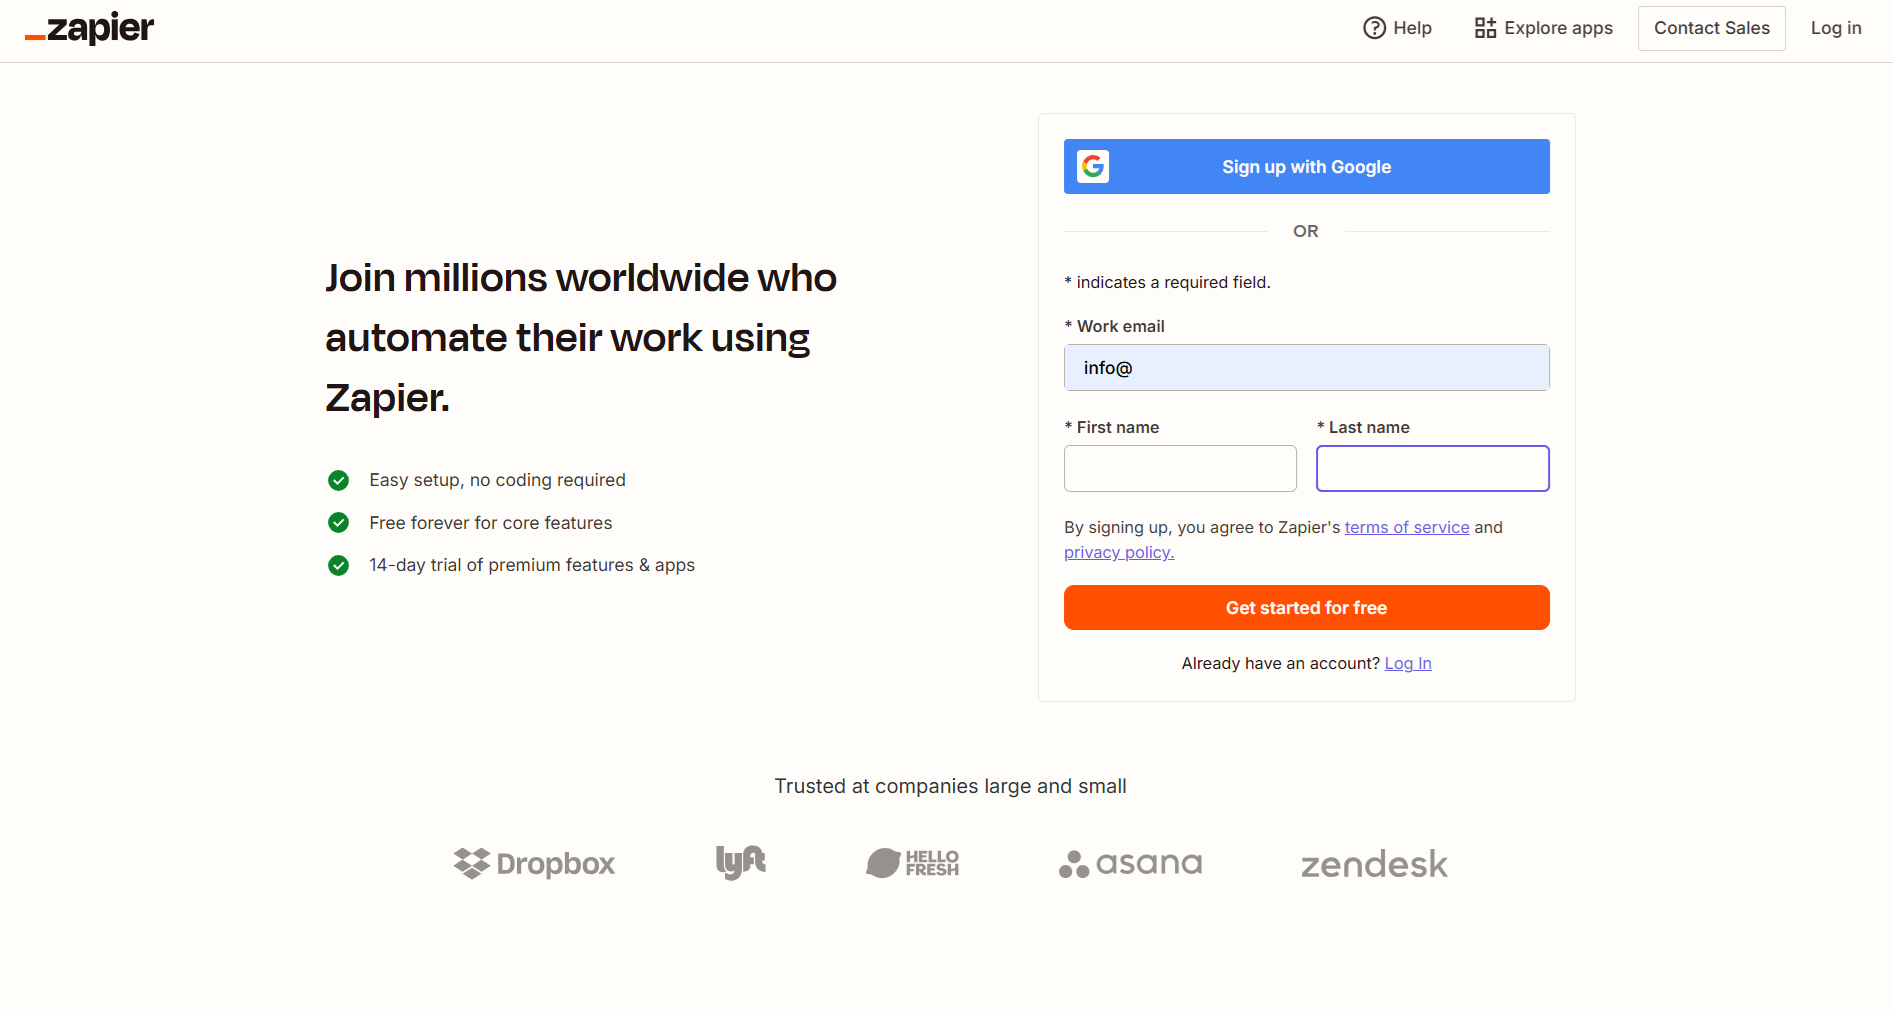This screenshot has width=1893, height=1014.
Task: Click the Get started for free button
Action: [x=1306, y=607]
